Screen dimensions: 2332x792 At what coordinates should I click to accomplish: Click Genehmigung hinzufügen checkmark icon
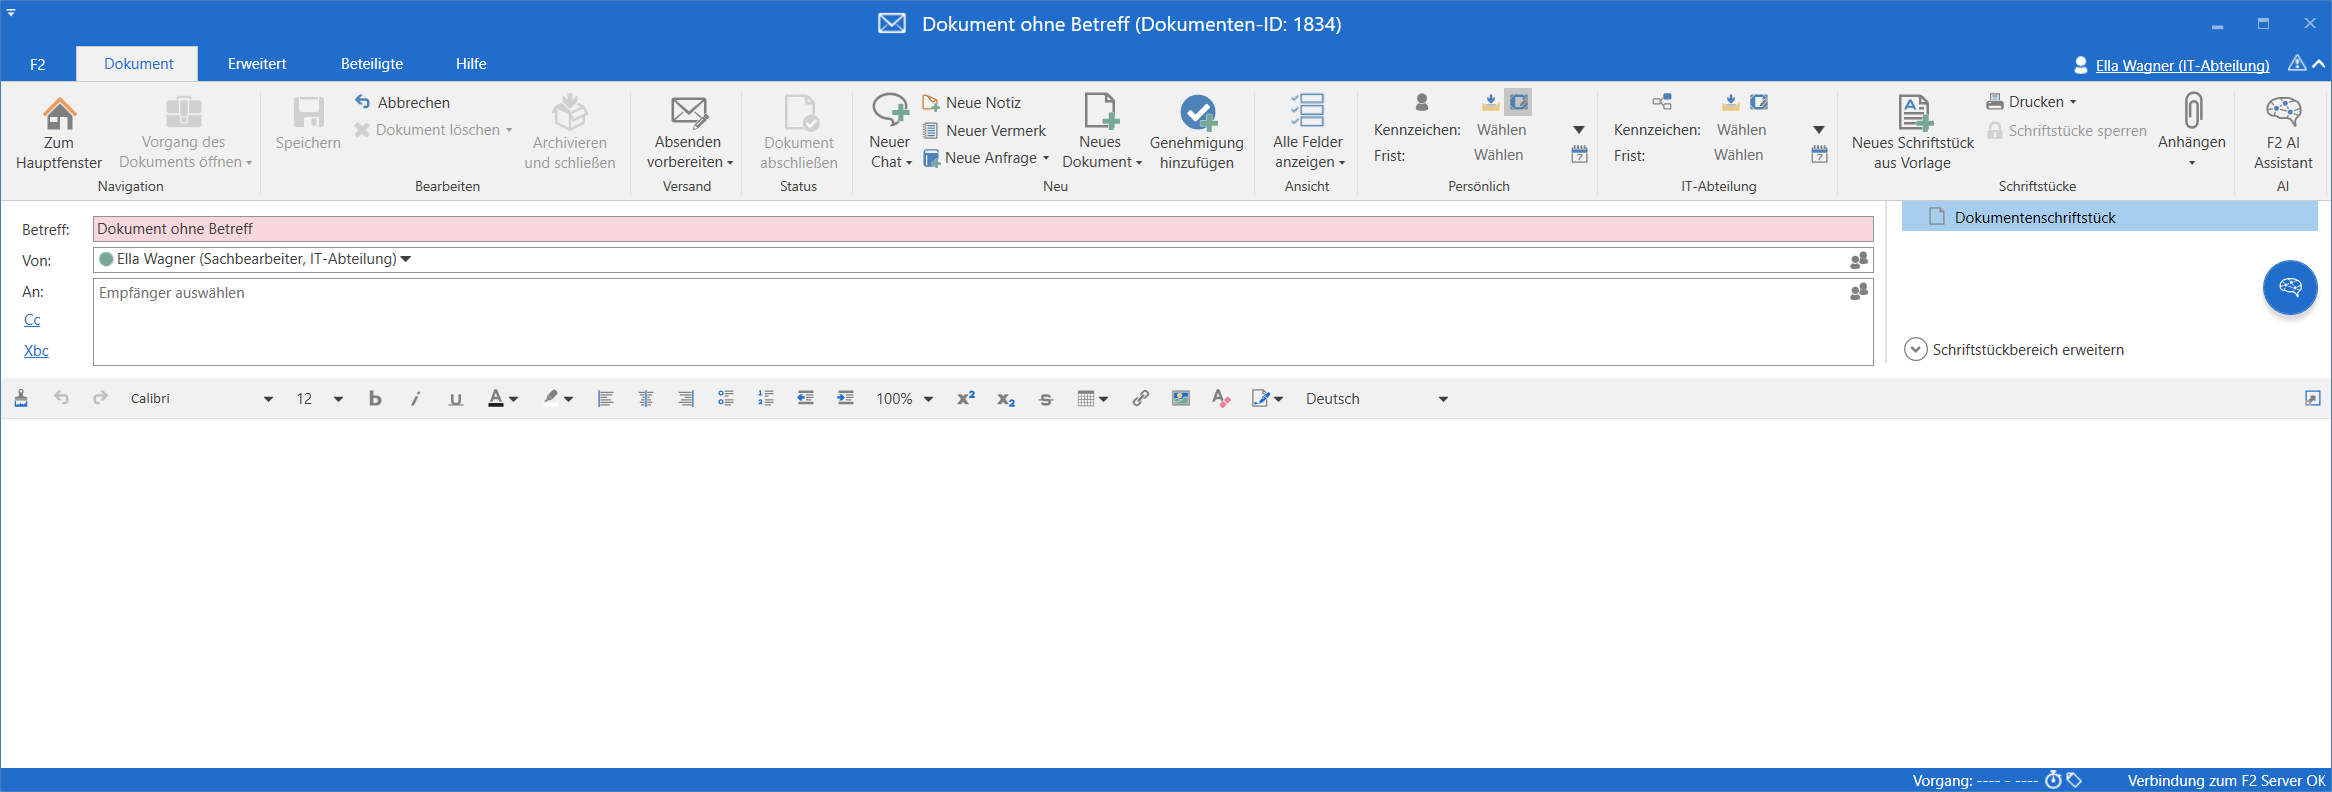(1197, 113)
